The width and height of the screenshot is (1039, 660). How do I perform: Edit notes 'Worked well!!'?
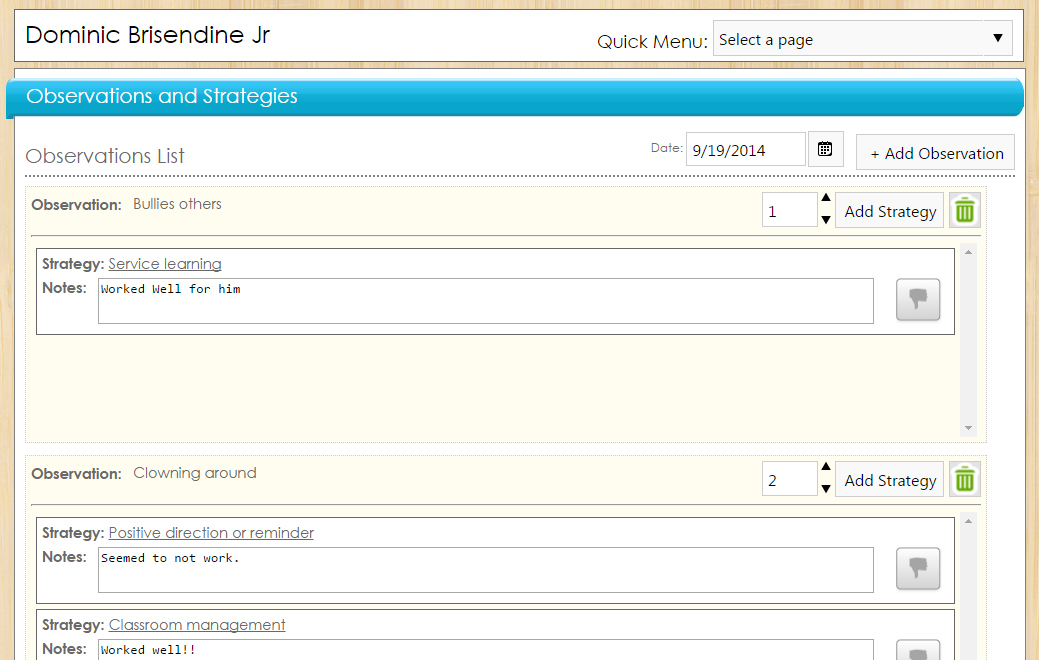[x=486, y=649]
